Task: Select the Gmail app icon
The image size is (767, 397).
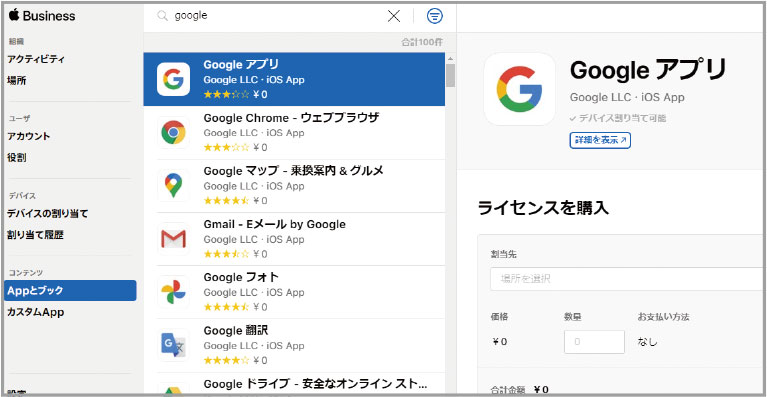Action: pyautogui.click(x=173, y=239)
